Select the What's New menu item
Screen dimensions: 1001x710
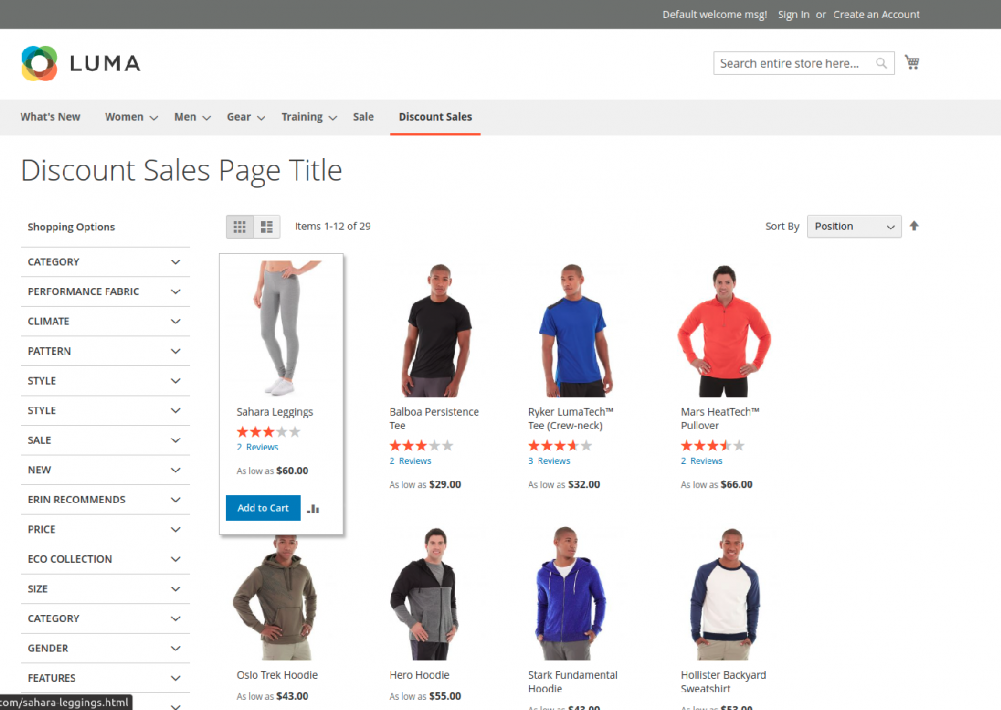pyautogui.click(x=50, y=117)
